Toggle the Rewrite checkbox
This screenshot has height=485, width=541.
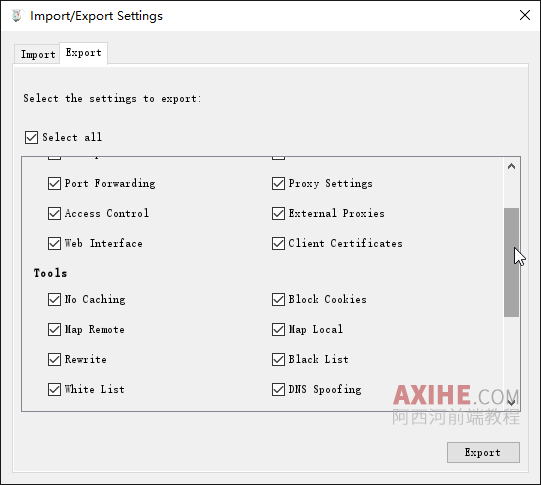(x=55, y=359)
